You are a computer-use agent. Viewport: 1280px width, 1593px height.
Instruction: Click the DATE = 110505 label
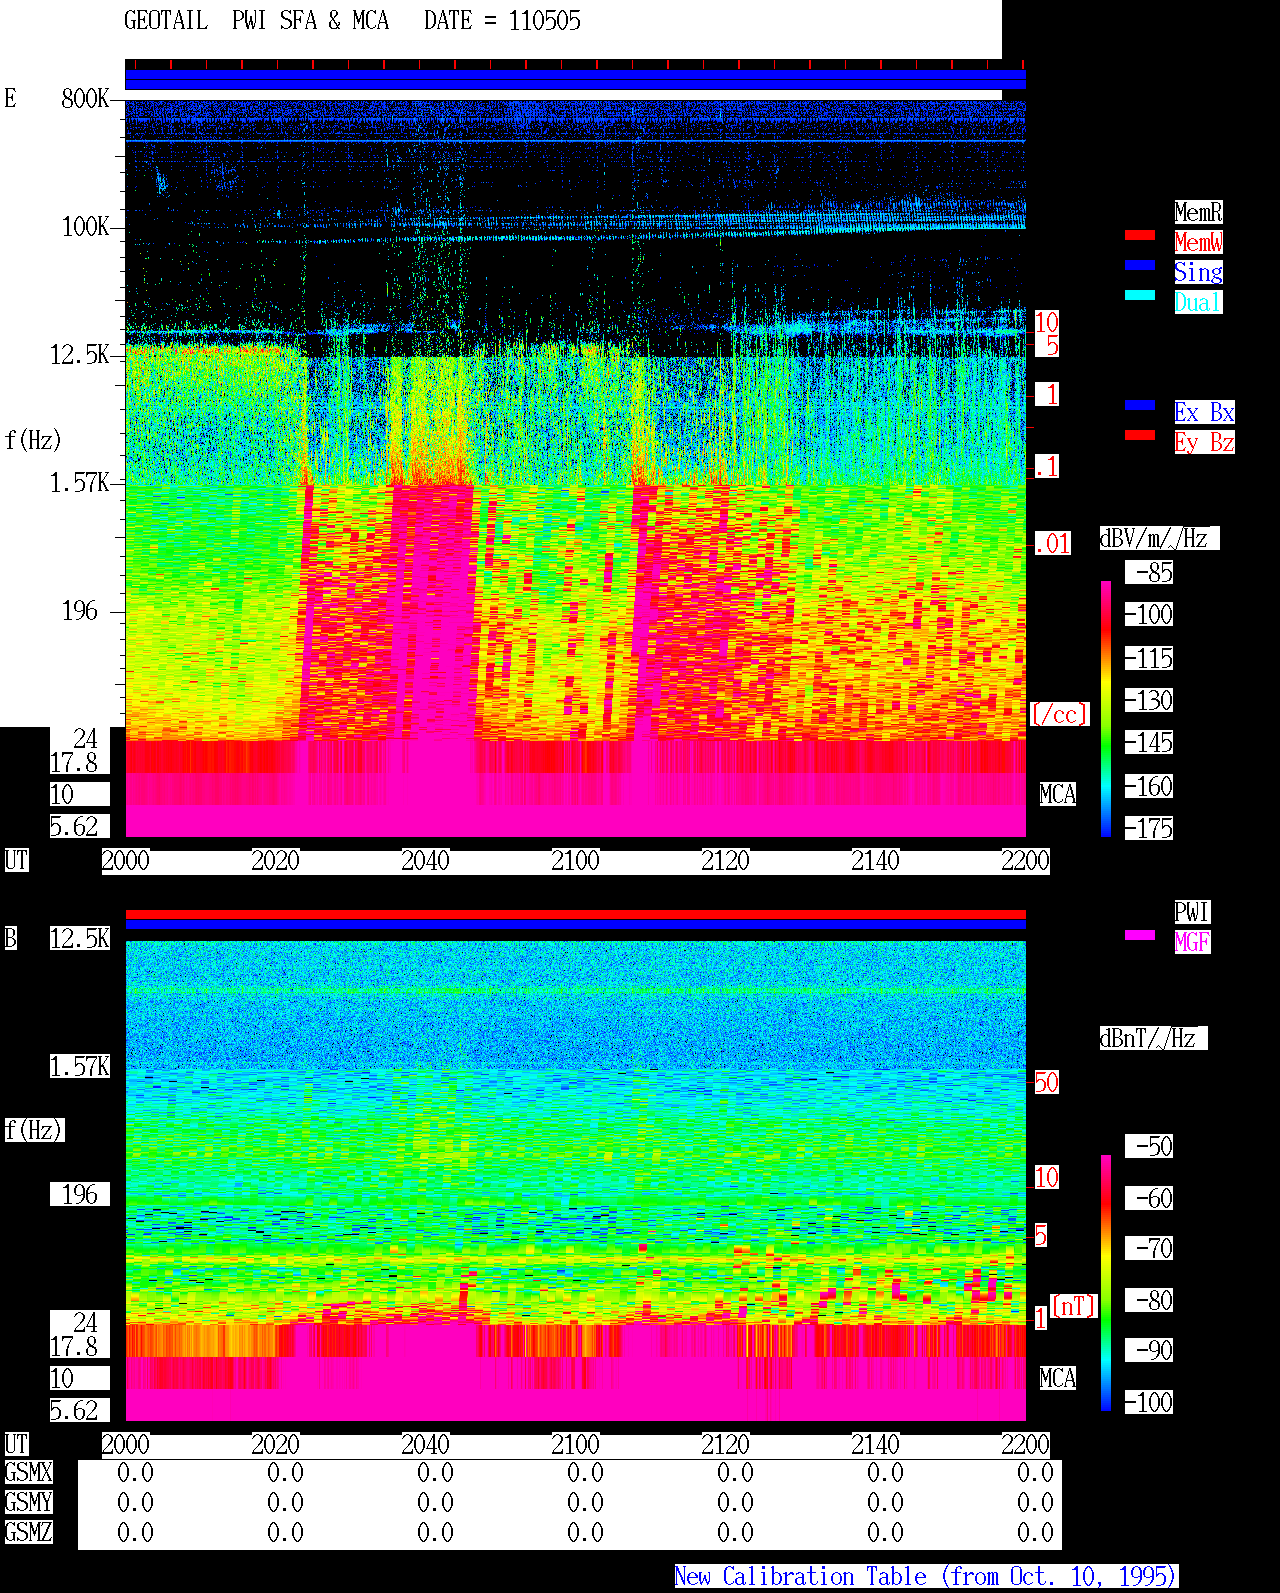click(502, 21)
